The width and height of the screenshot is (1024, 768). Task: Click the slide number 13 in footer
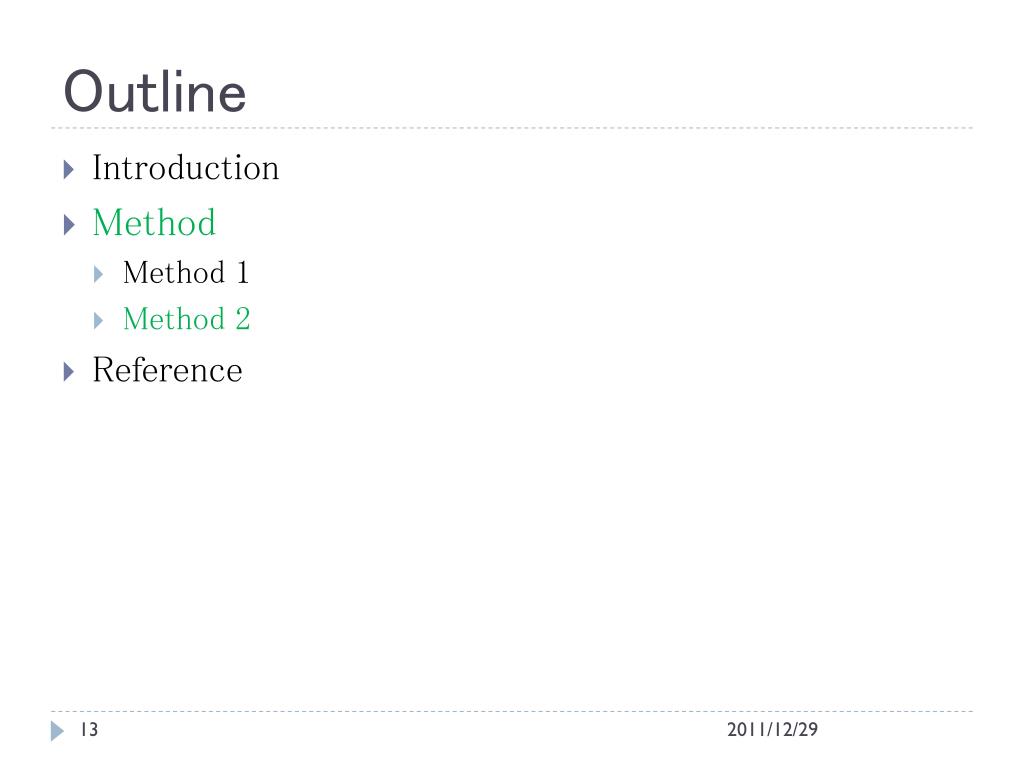coord(89,729)
